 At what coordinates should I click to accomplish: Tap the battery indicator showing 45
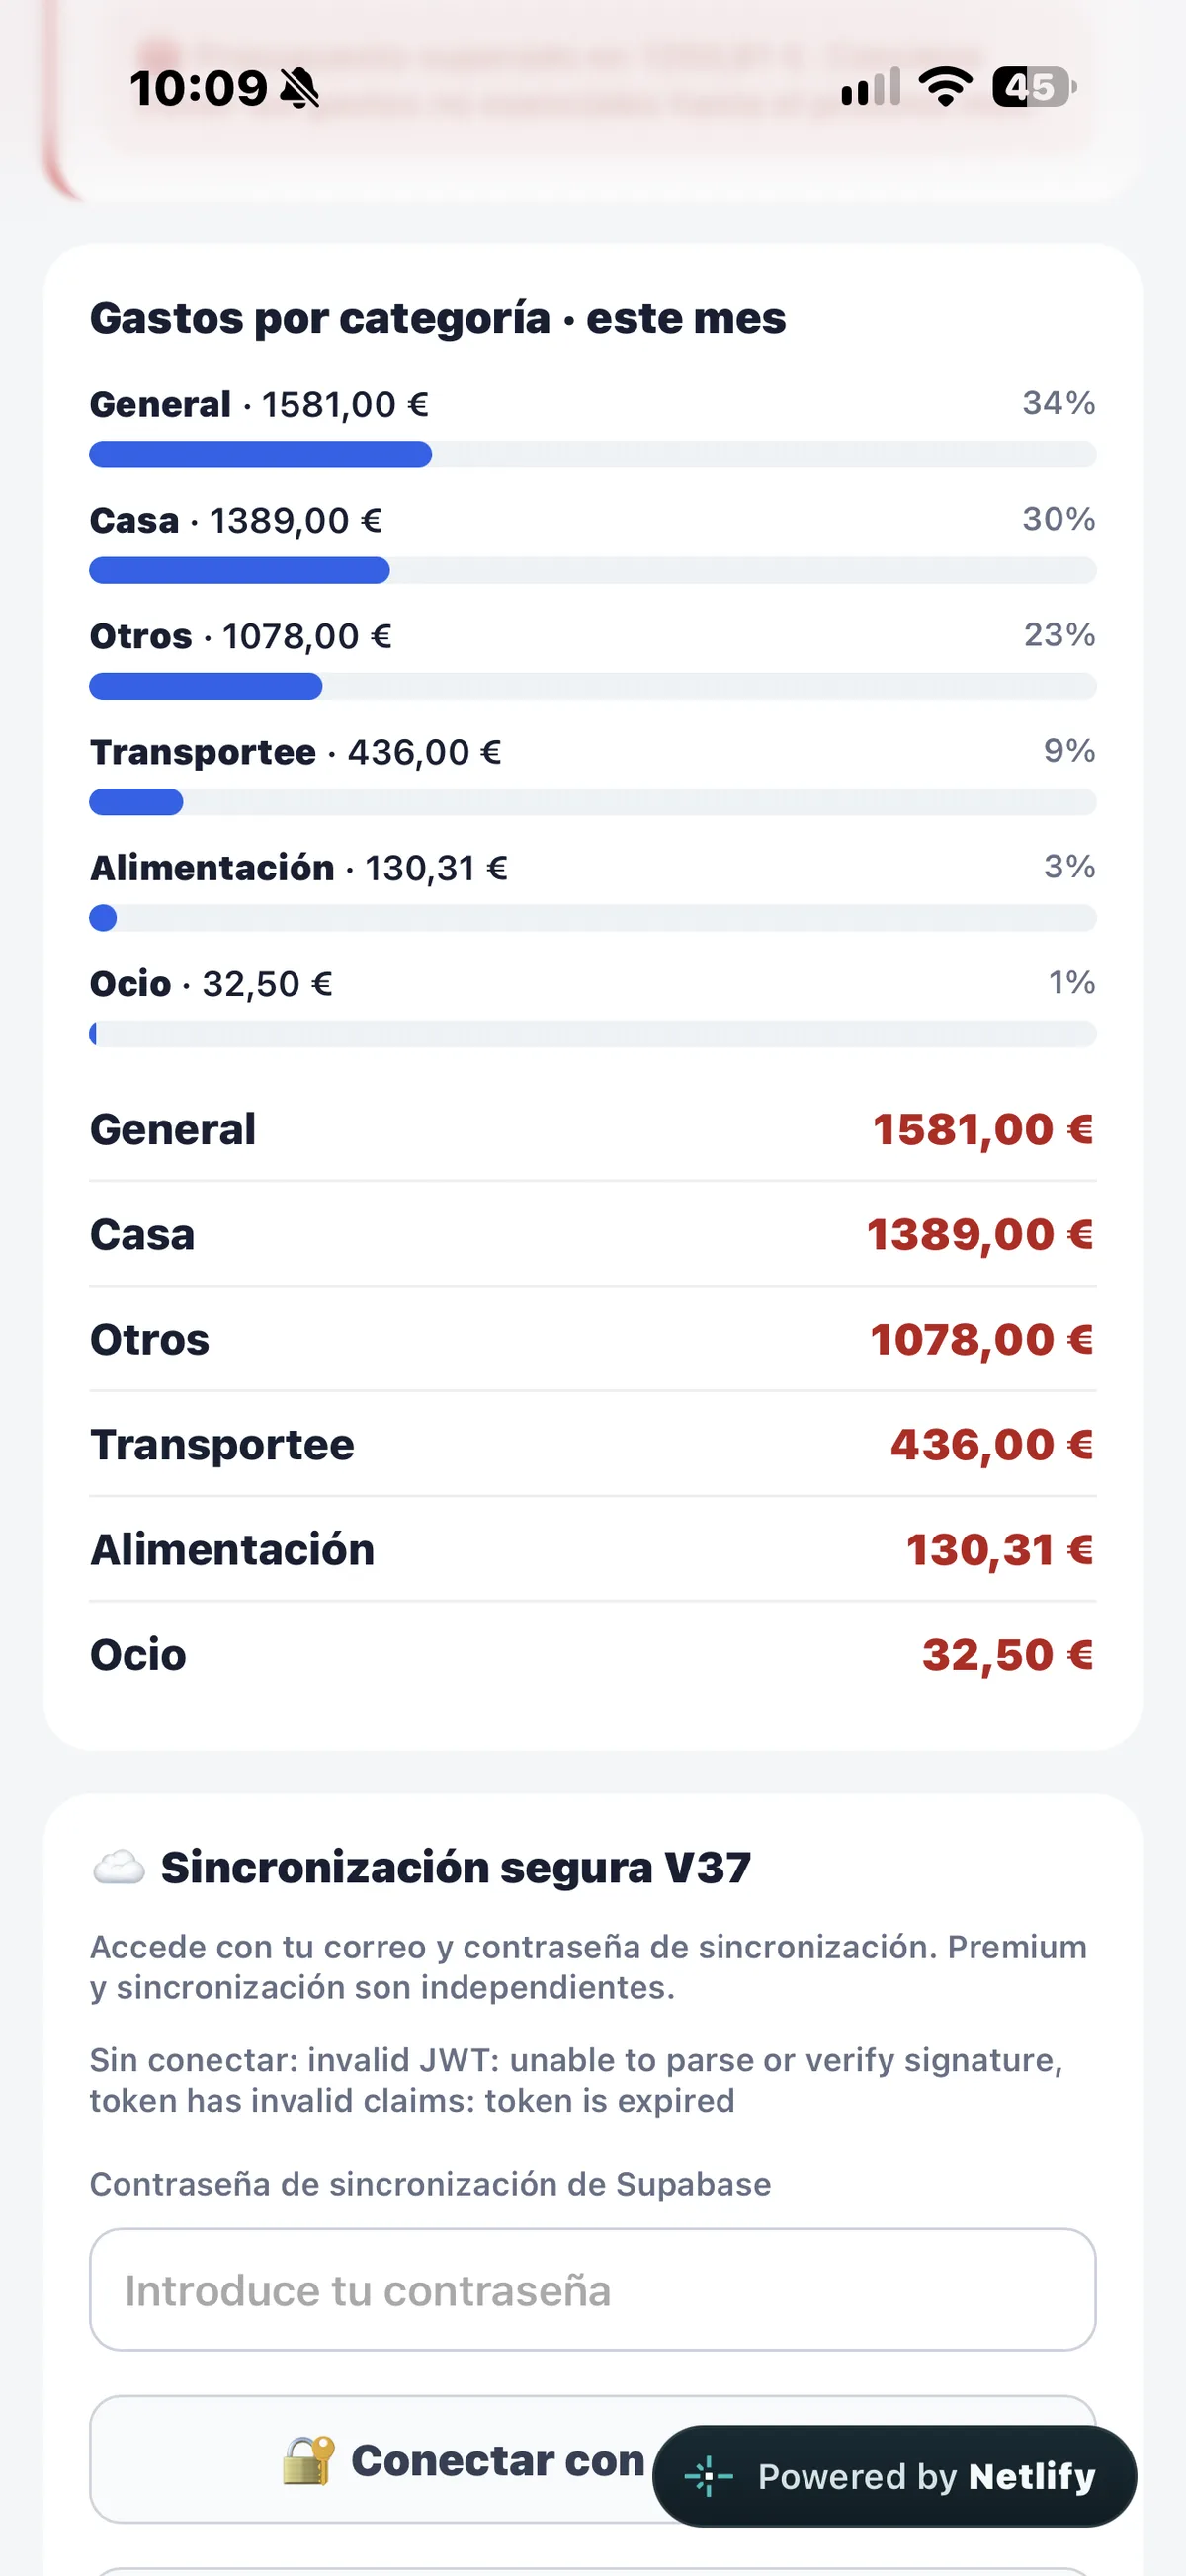click(x=1034, y=87)
